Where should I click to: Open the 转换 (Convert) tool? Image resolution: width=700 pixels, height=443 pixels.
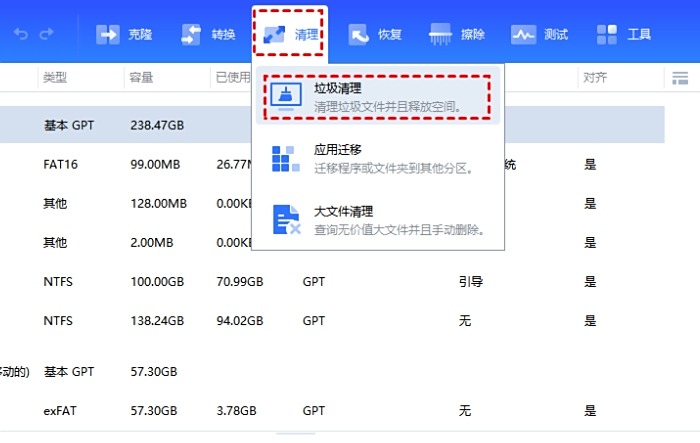208,35
